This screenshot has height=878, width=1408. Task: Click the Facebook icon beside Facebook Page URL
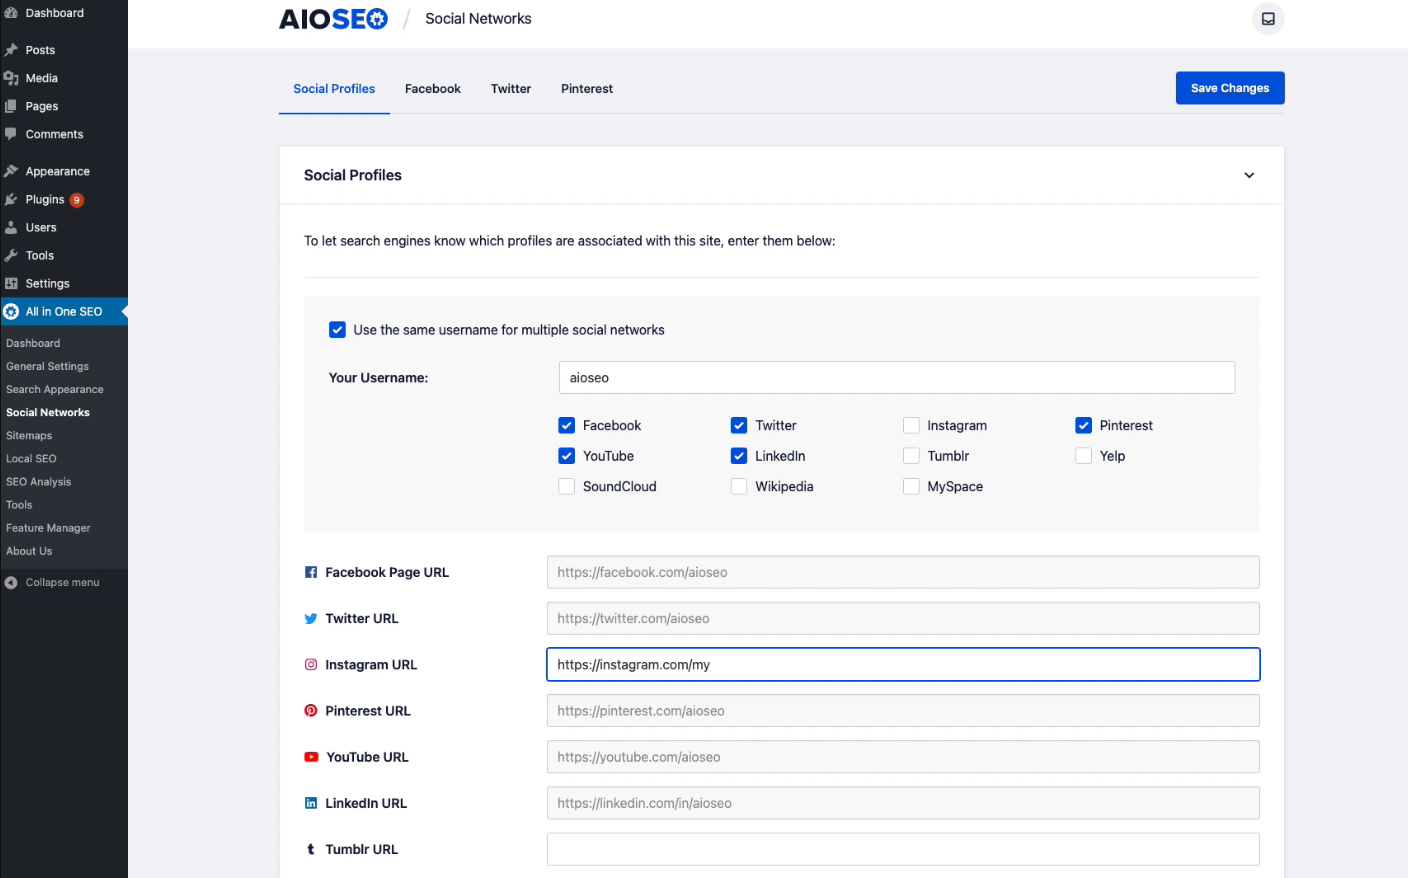(x=311, y=572)
